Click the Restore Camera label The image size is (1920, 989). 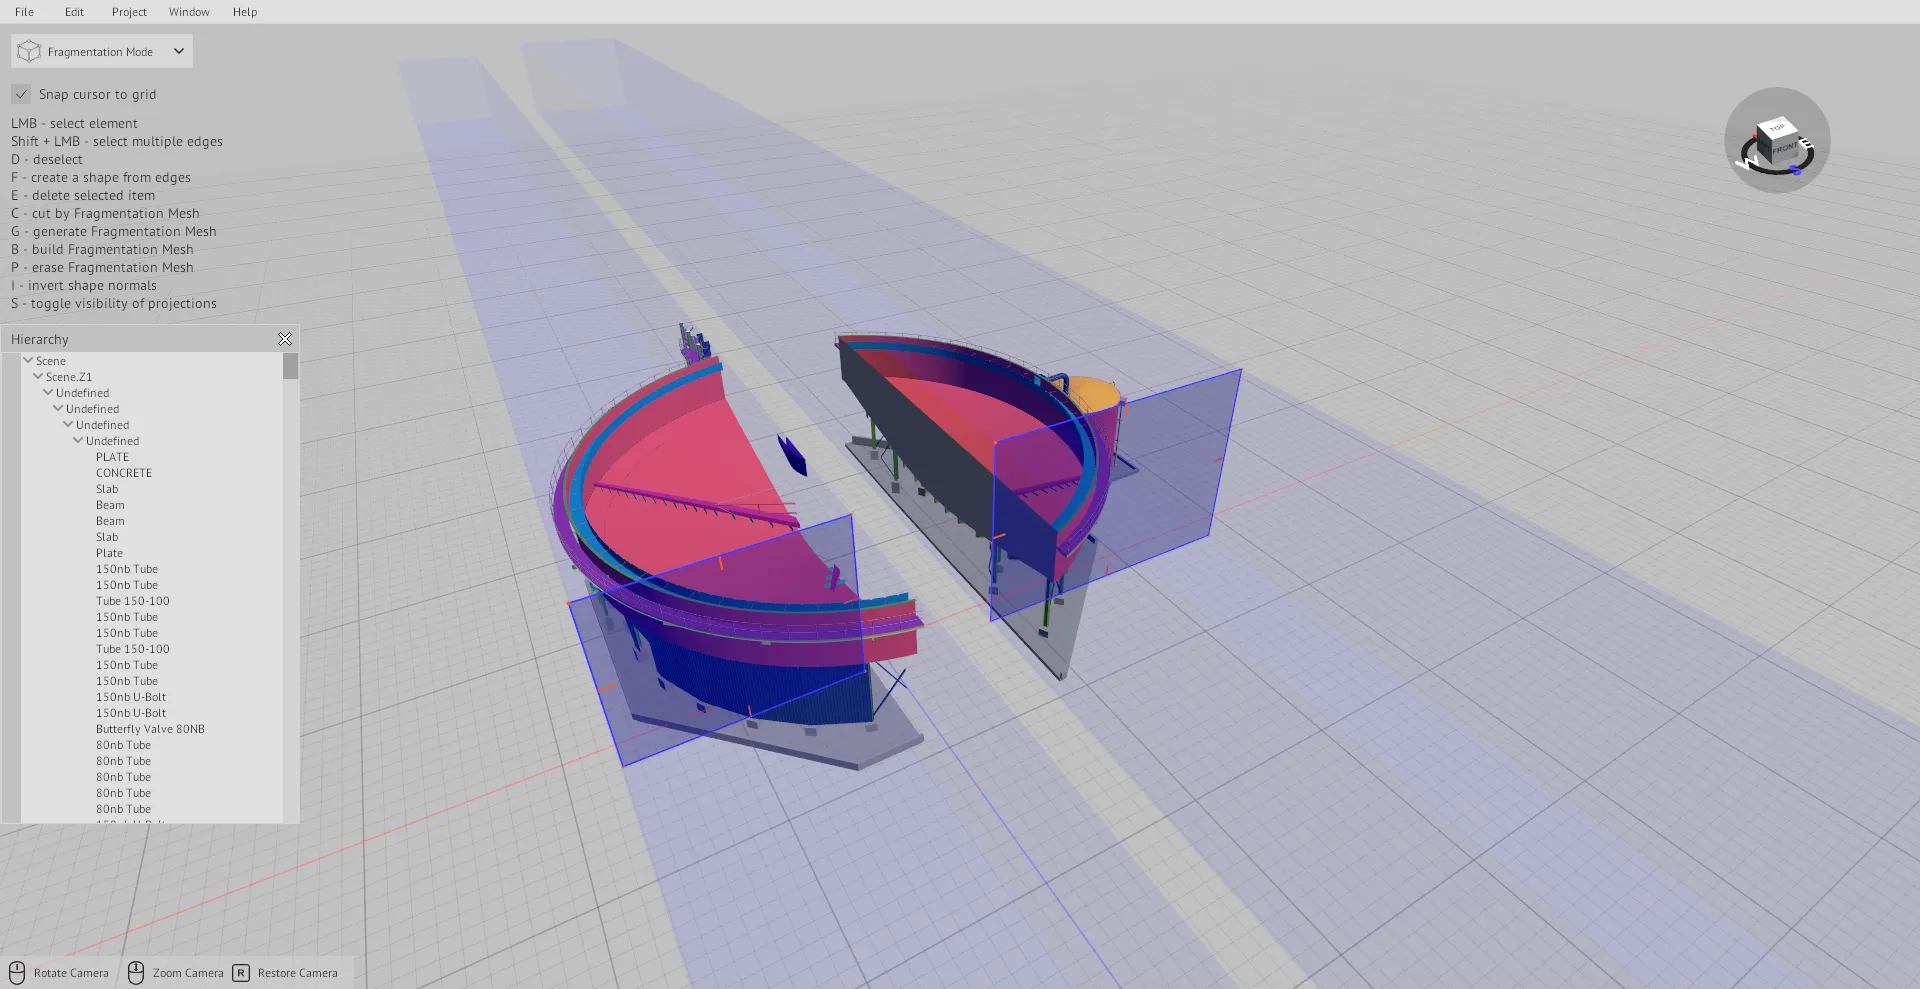[297, 973]
